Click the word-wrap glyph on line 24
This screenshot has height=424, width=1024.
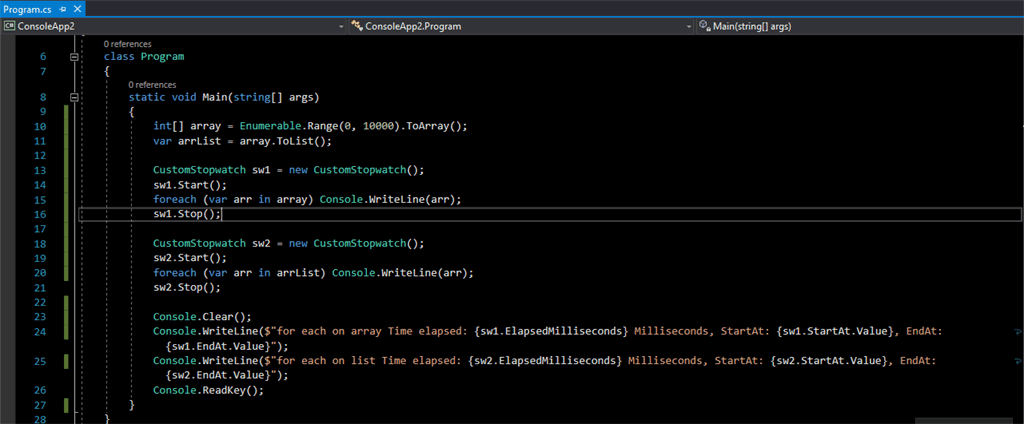click(x=1017, y=331)
